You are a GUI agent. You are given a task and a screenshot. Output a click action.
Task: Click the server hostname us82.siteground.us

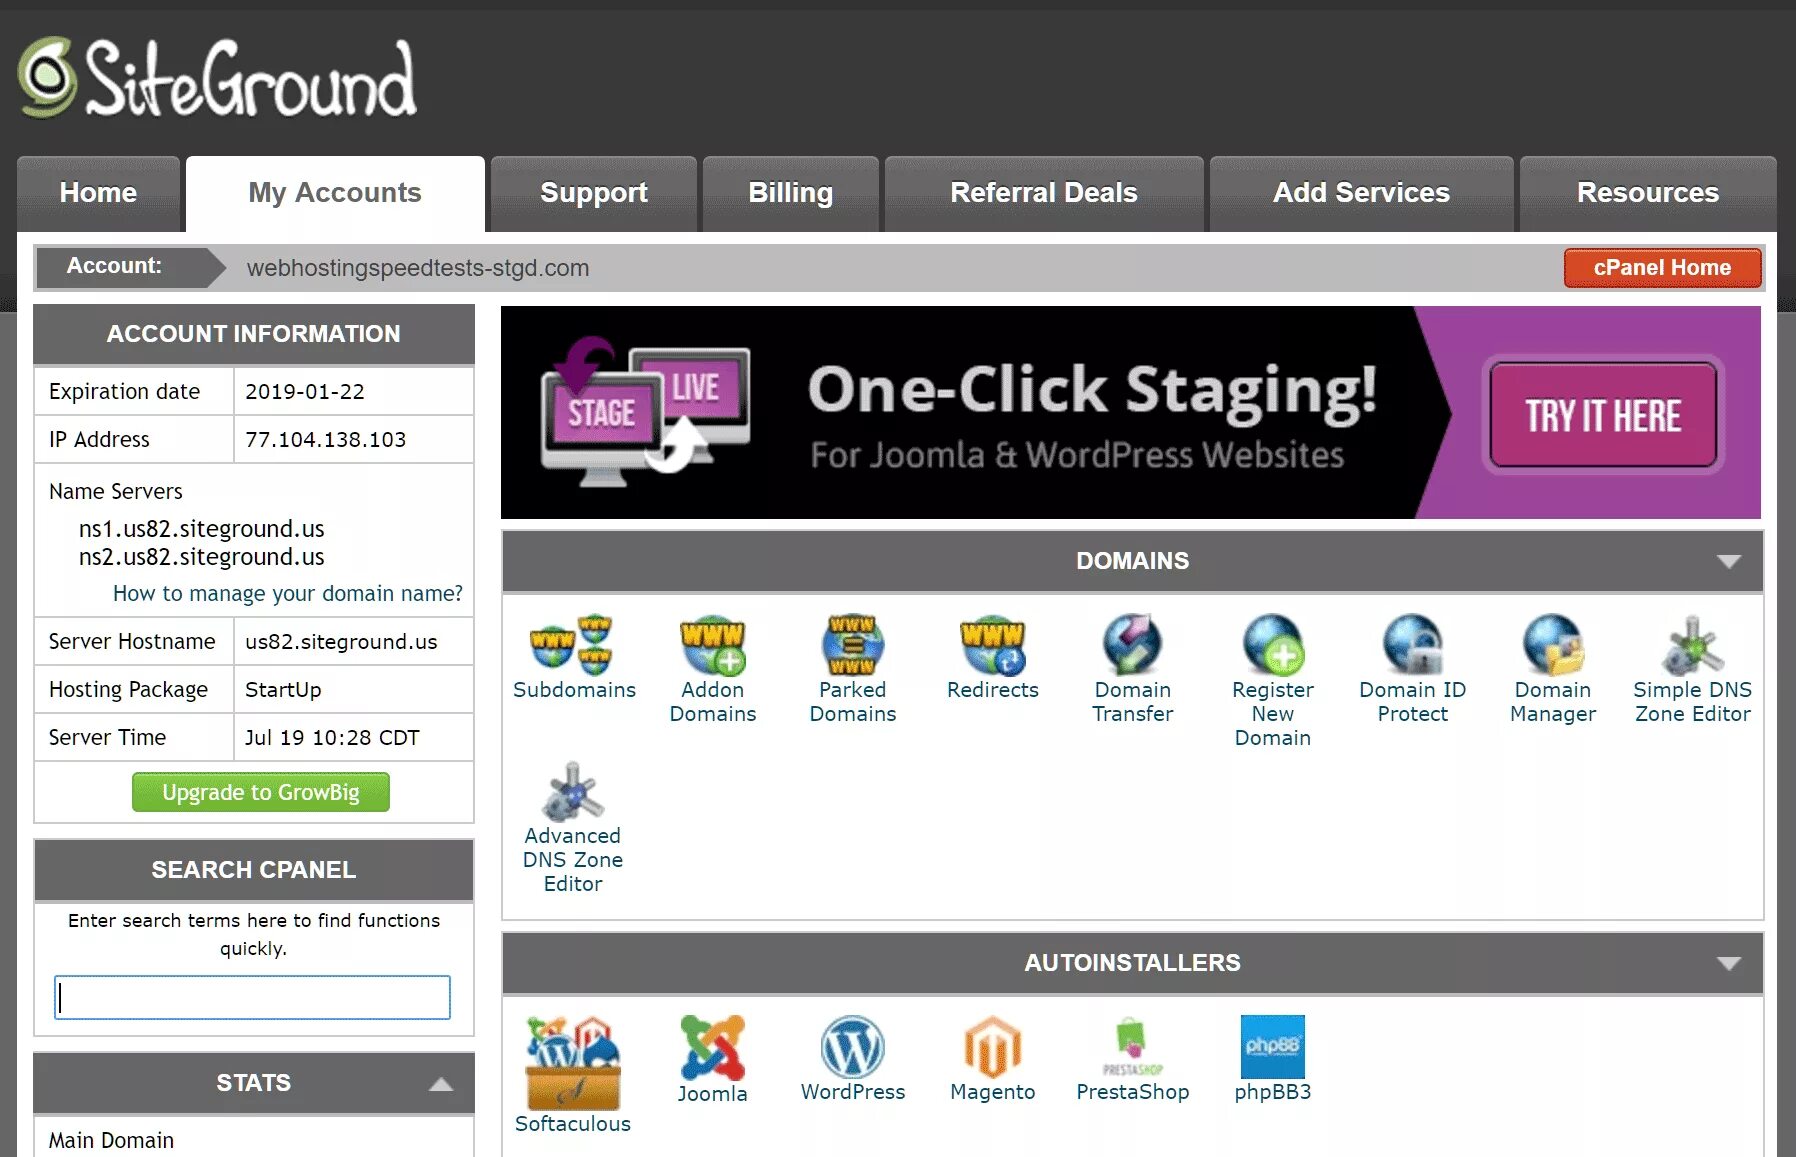(341, 642)
